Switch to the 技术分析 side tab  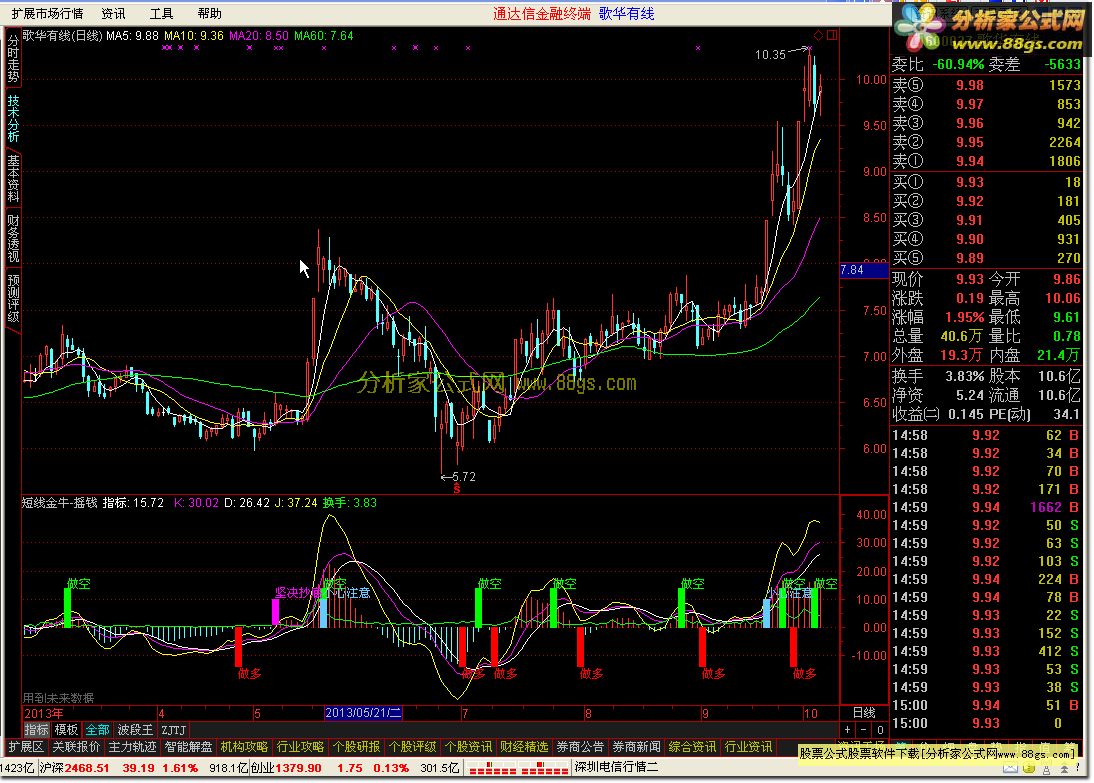(13, 119)
